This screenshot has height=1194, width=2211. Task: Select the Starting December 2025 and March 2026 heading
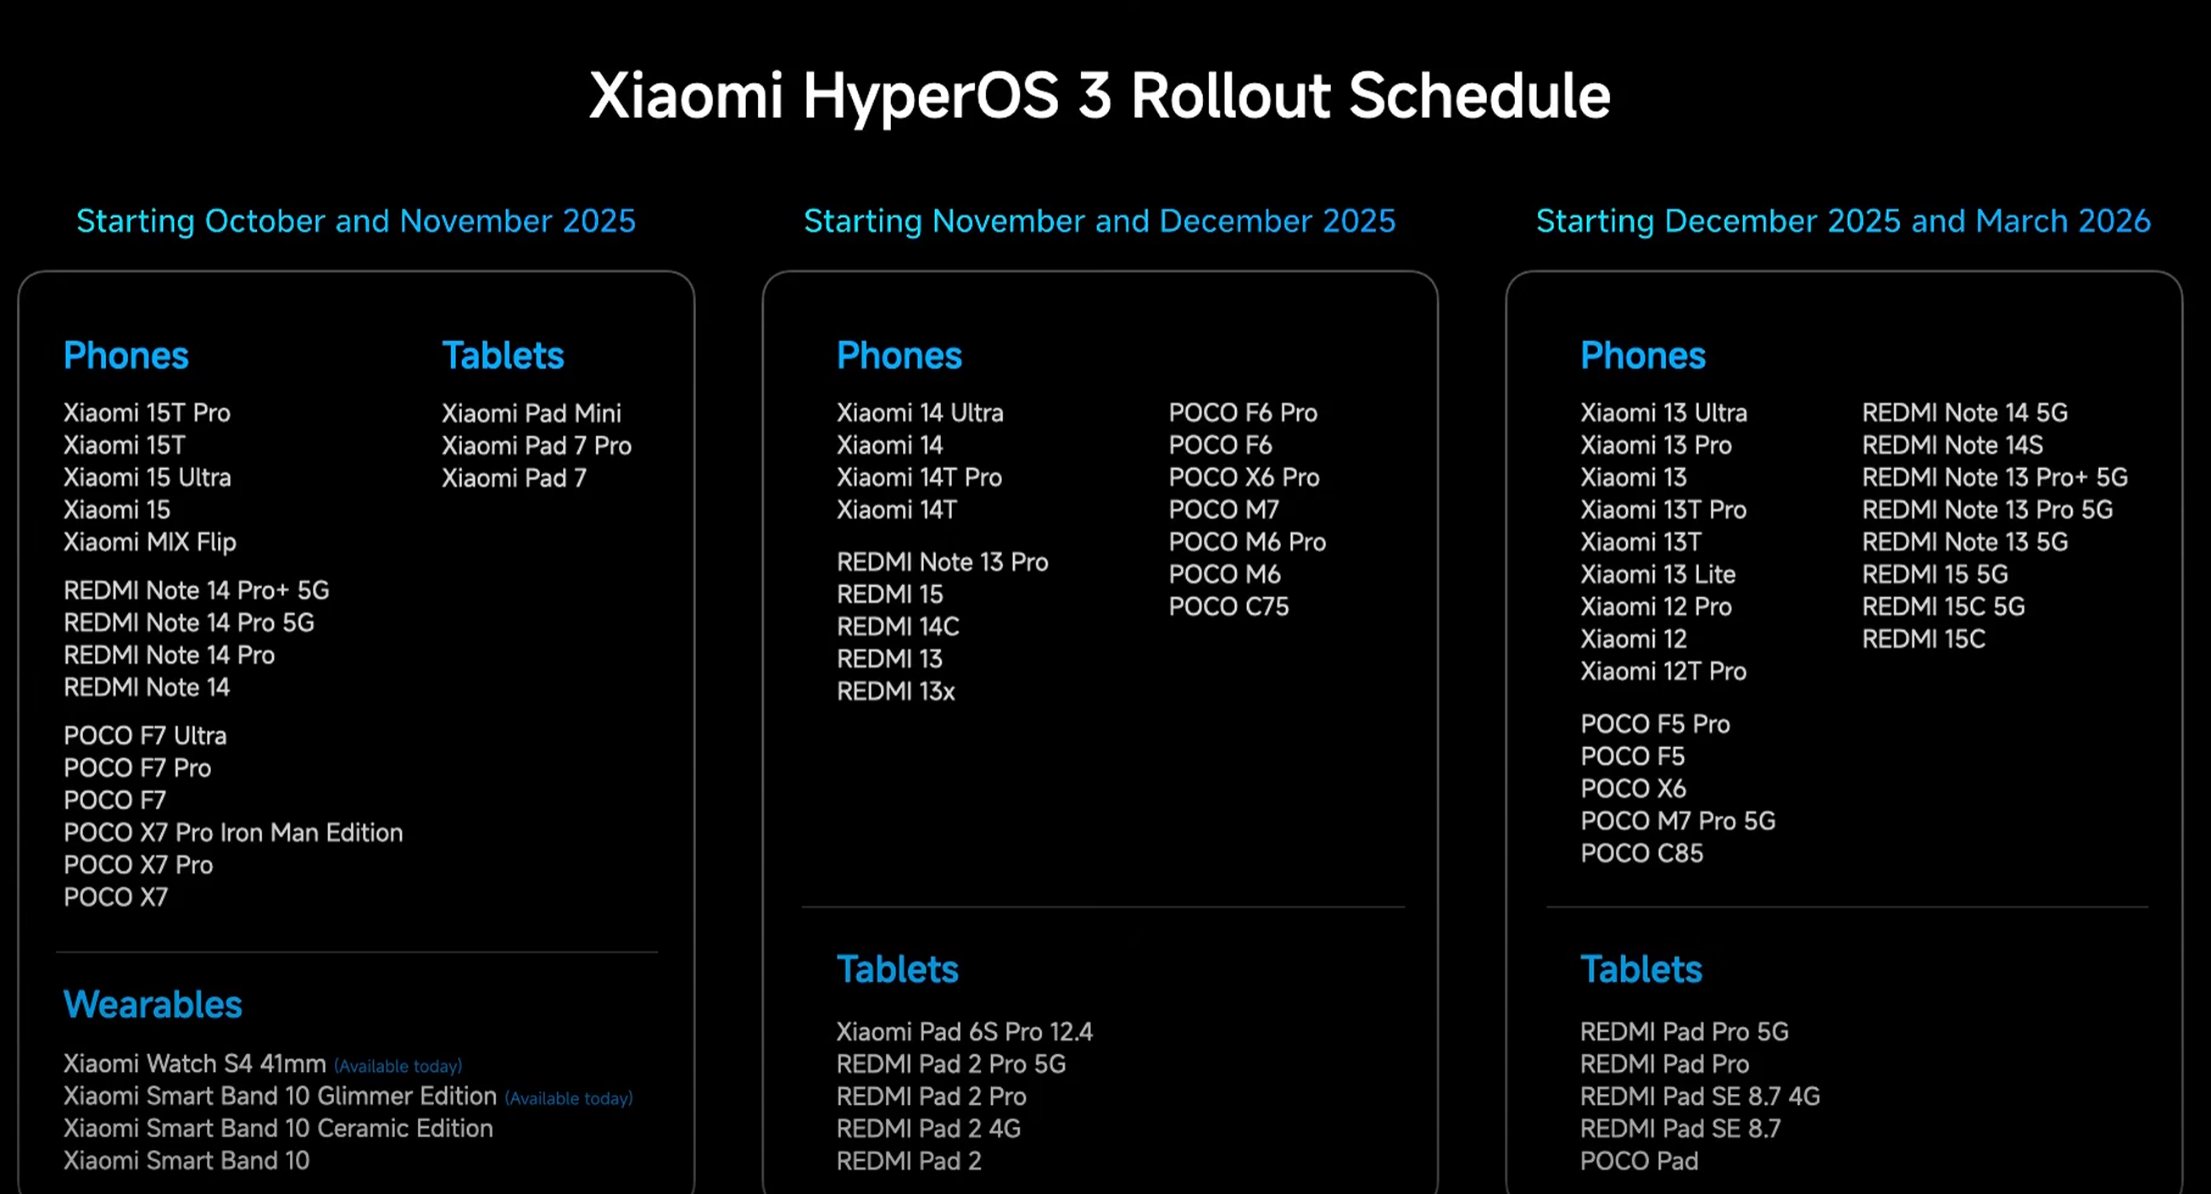click(x=1842, y=221)
